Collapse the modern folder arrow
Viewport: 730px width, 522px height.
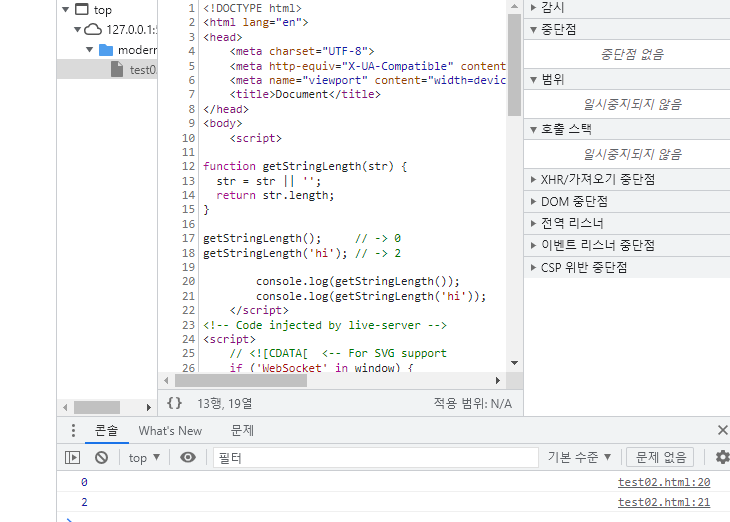pyautogui.click(x=89, y=50)
